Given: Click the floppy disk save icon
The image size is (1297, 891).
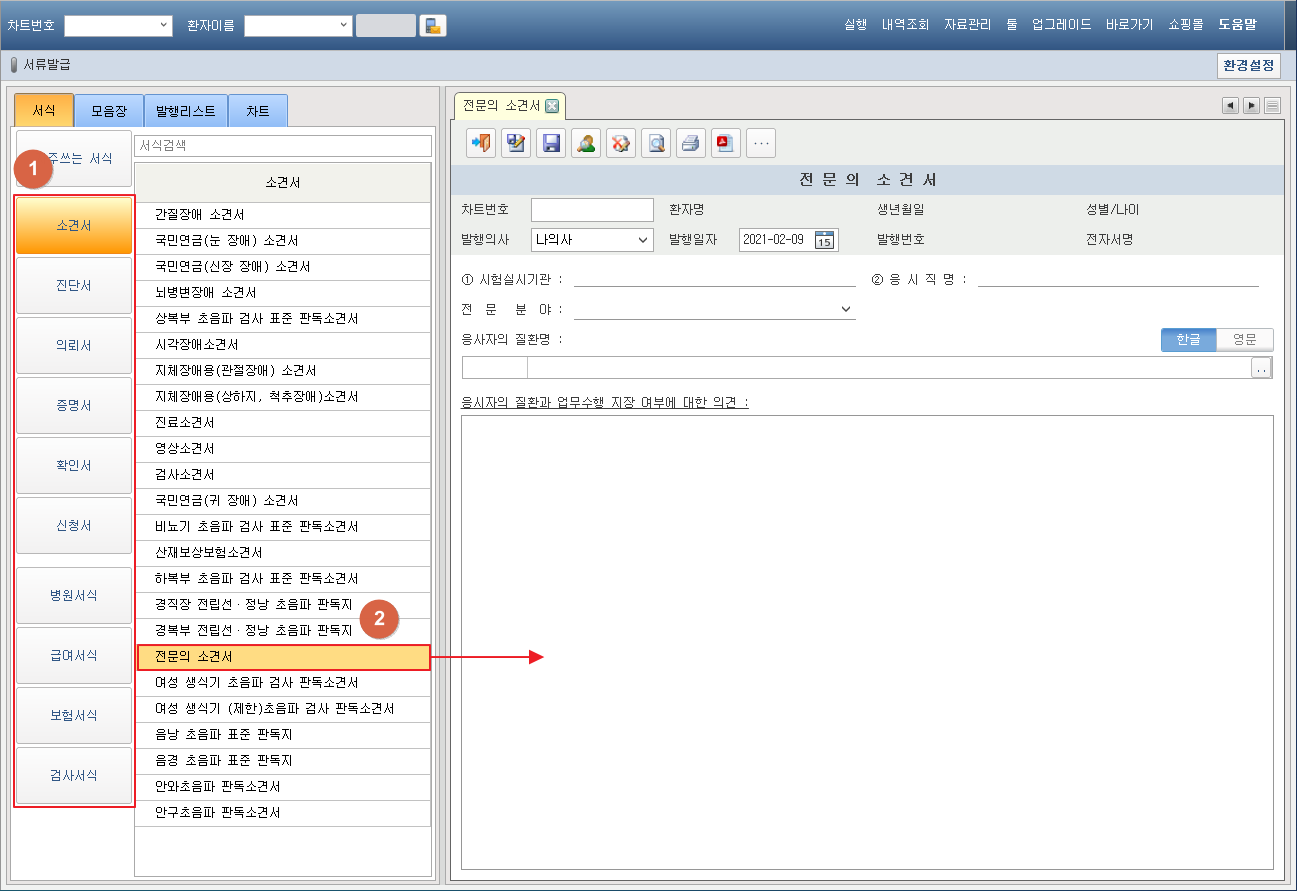Looking at the screenshot, I should [551, 143].
